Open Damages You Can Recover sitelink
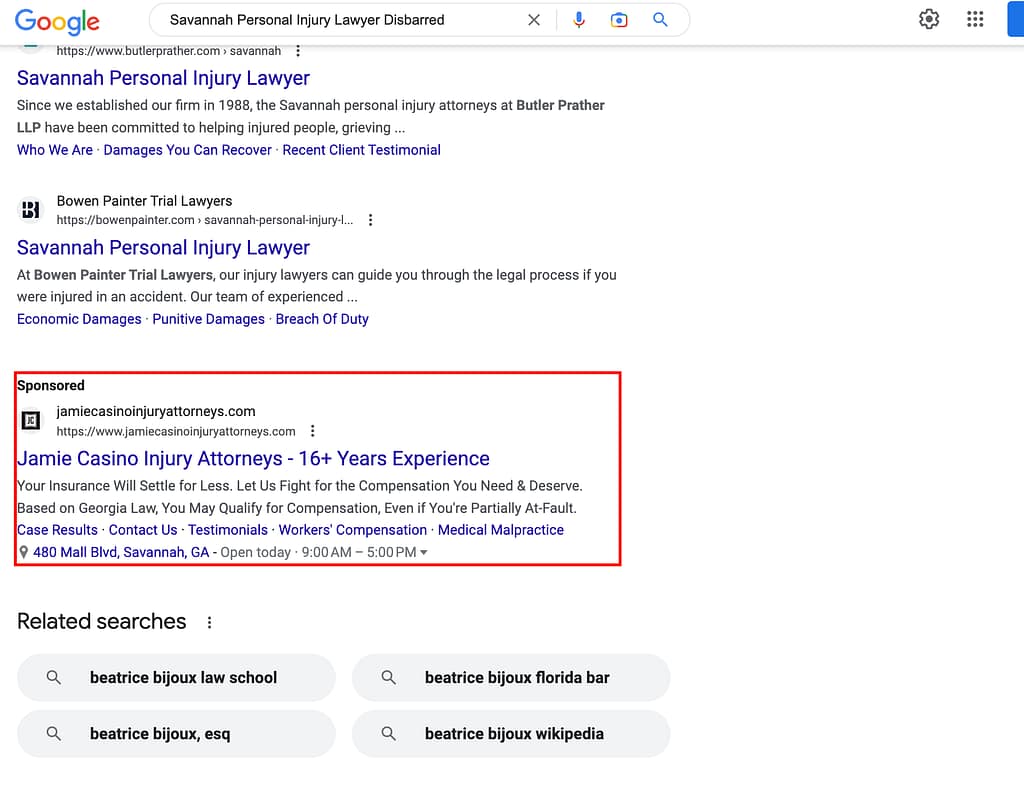The width and height of the screenshot is (1024, 792). (187, 150)
